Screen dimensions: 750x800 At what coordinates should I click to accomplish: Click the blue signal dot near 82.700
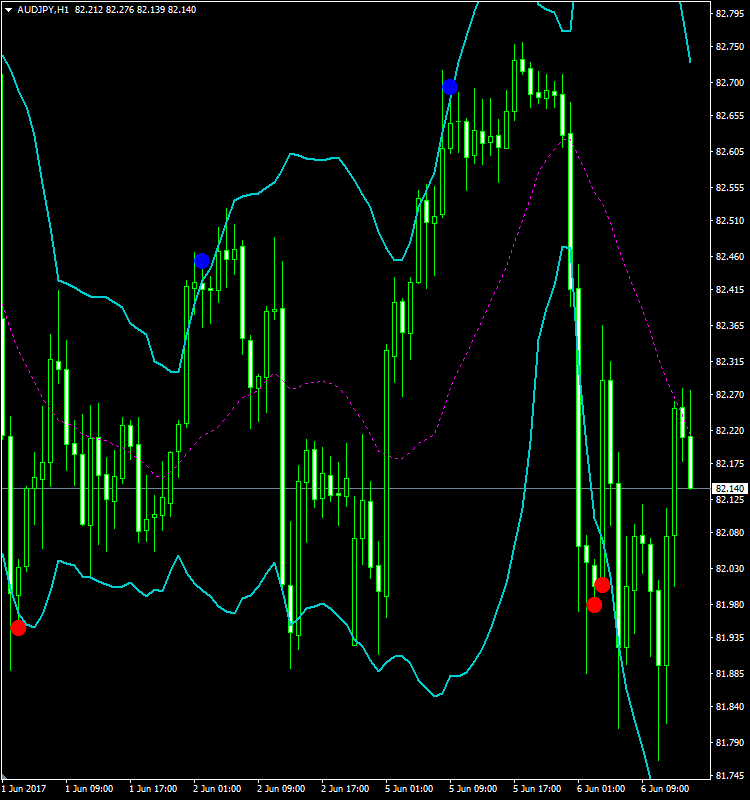click(x=449, y=87)
